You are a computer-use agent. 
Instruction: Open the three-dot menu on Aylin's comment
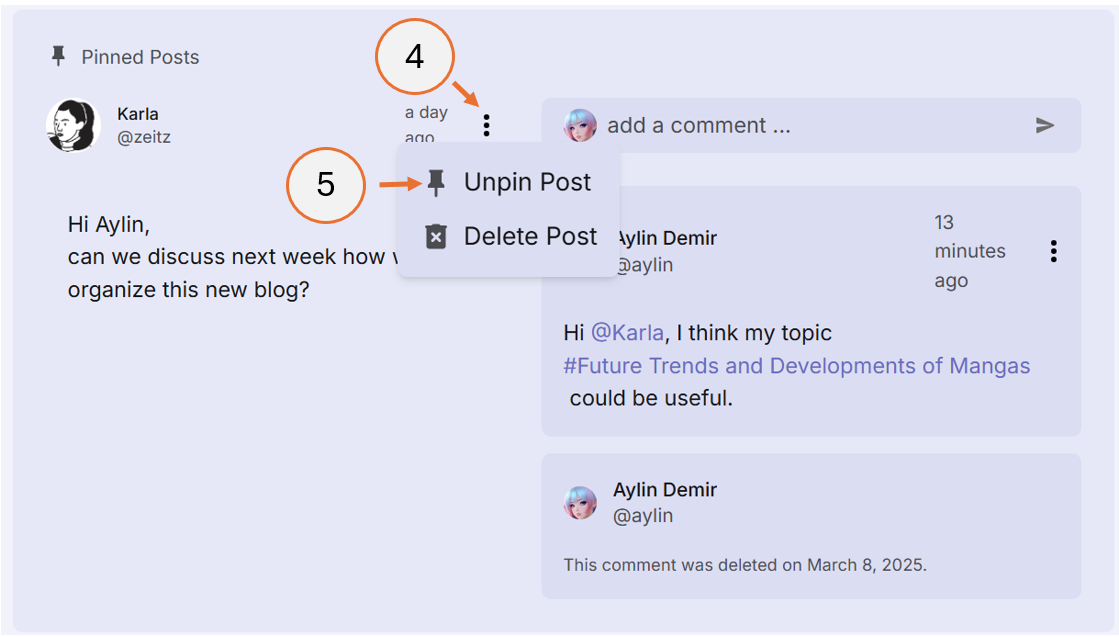[x=1053, y=251]
